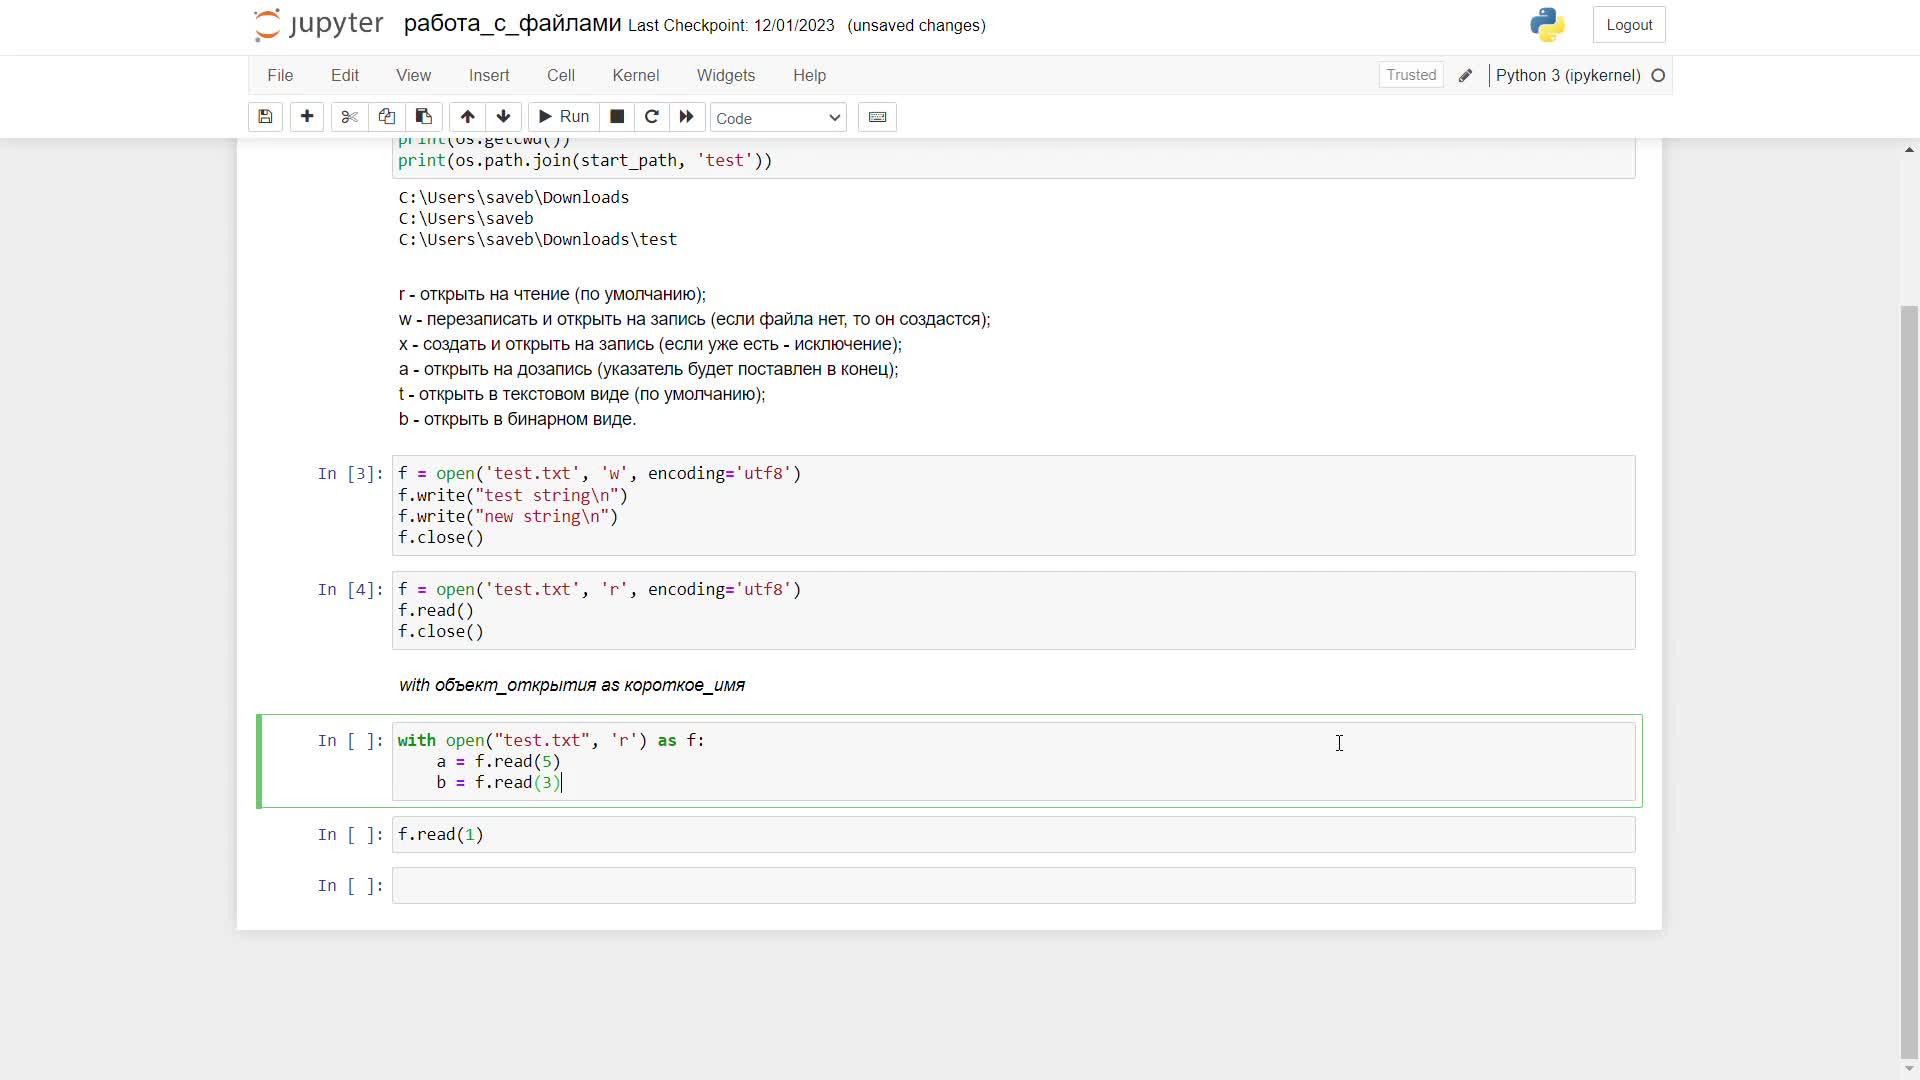This screenshot has height=1080, width=1920.
Task: Click the In [3]: prompt label
Action: [350, 474]
